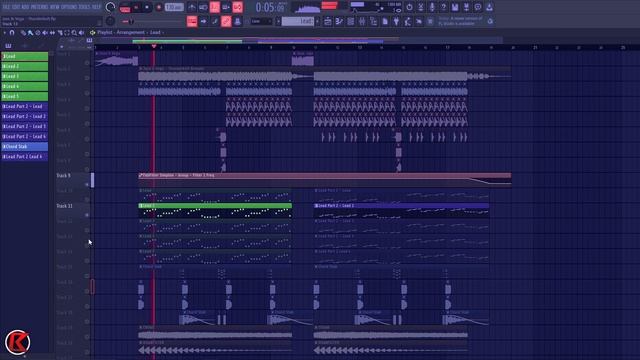Click the transport play button
The image size is (640, 360).
tap(136, 7)
